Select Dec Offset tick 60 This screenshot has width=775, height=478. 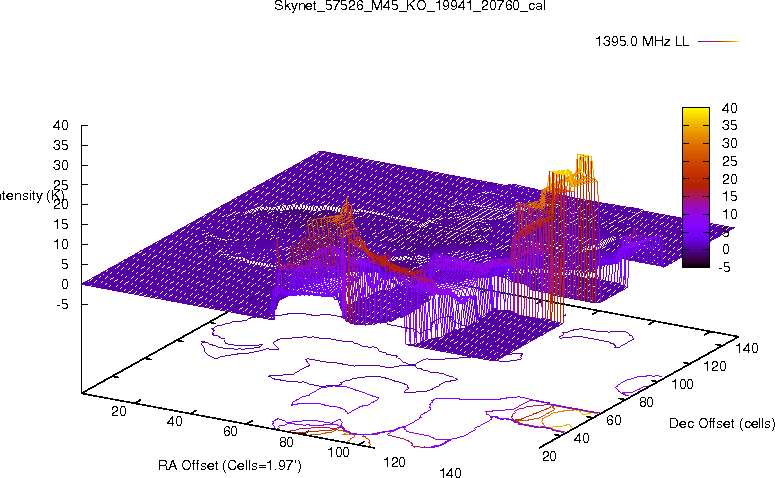613,420
